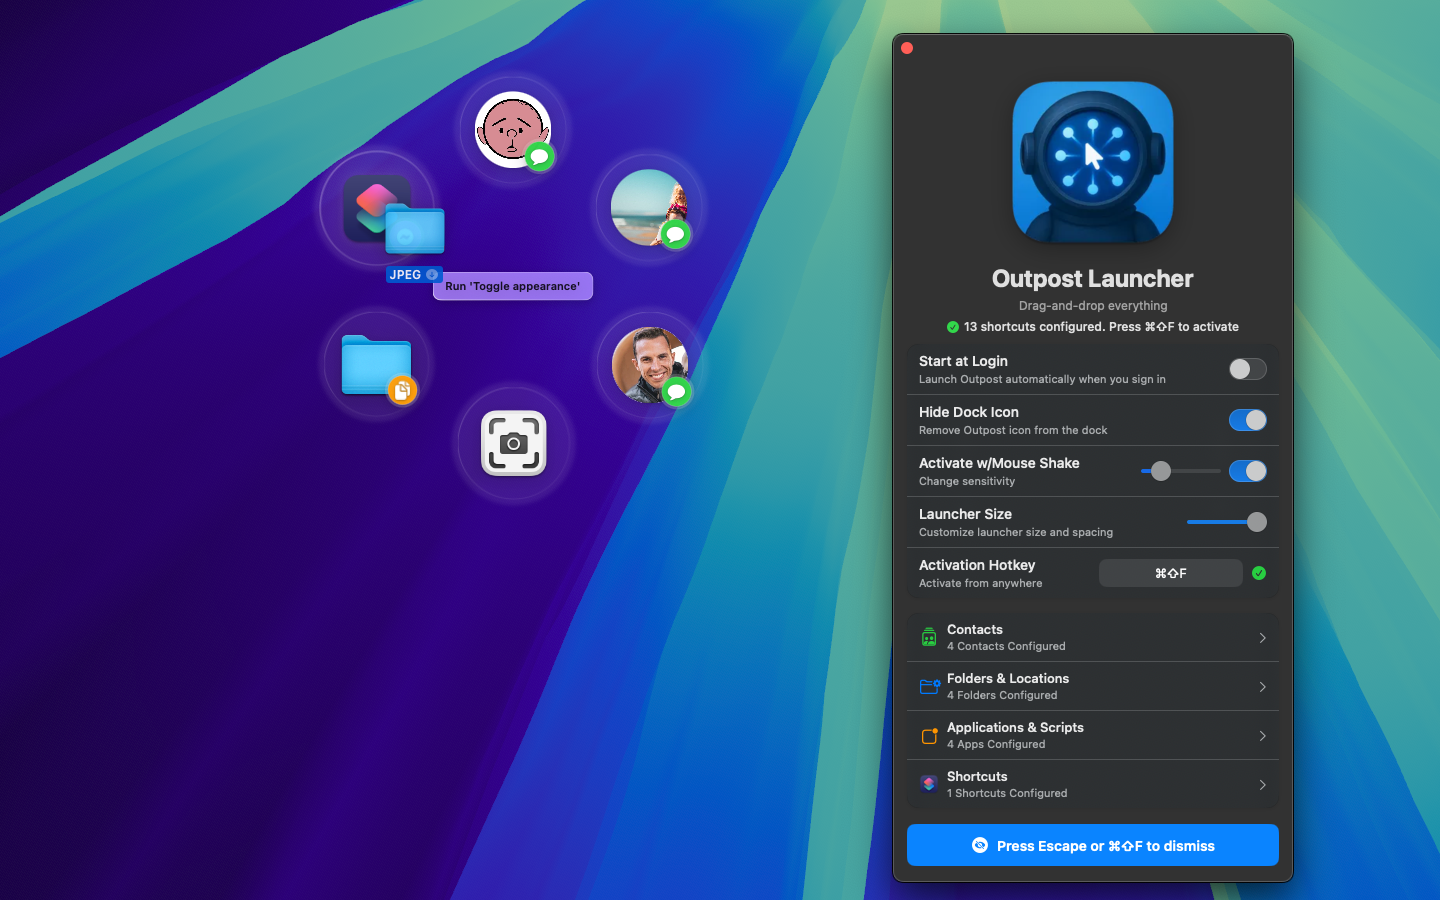The width and height of the screenshot is (1440, 900).
Task: Click 'Customize launcher size and spacing' text
Action: 1016,533
